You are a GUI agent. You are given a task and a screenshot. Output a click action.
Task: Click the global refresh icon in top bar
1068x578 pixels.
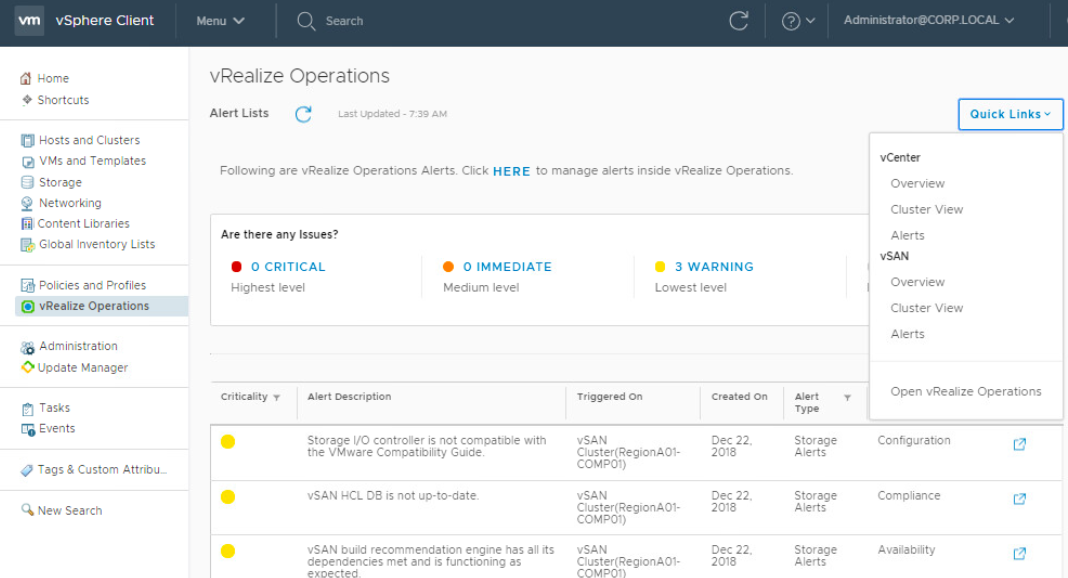tap(739, 21)
